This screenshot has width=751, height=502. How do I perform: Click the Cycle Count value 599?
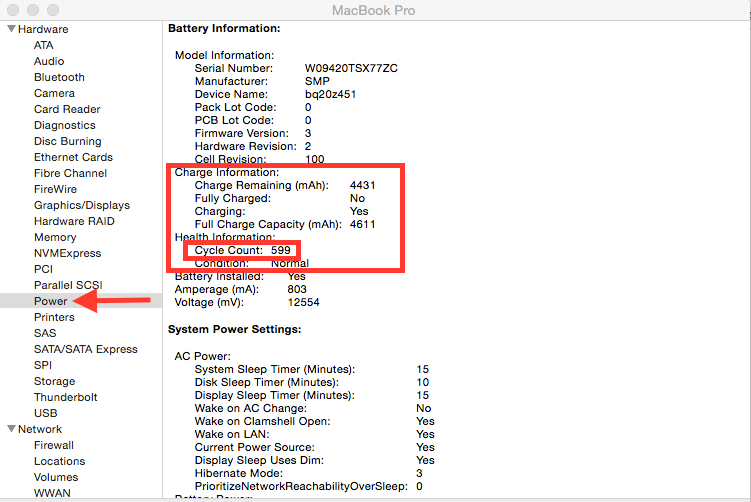[x=281, y=250]
